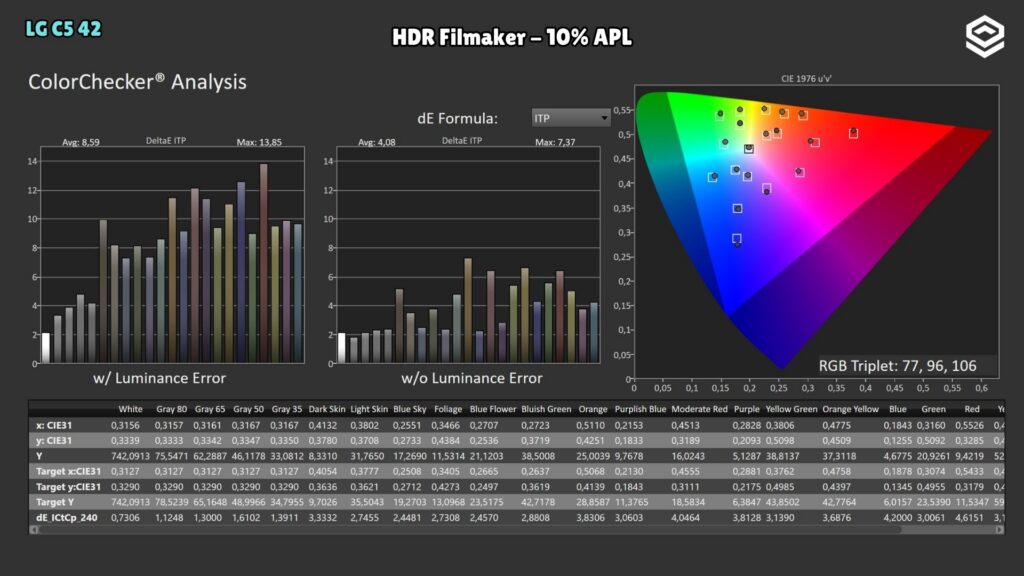Click the 'Light Skin' column header
This screenshot has width=1024, height=576.
coord(369,409)
